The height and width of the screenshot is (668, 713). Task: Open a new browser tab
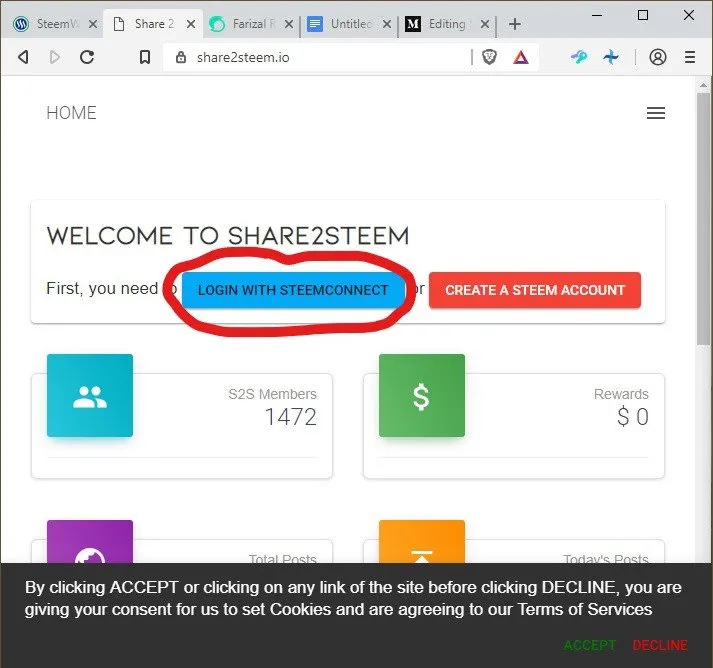click(515, 24)
